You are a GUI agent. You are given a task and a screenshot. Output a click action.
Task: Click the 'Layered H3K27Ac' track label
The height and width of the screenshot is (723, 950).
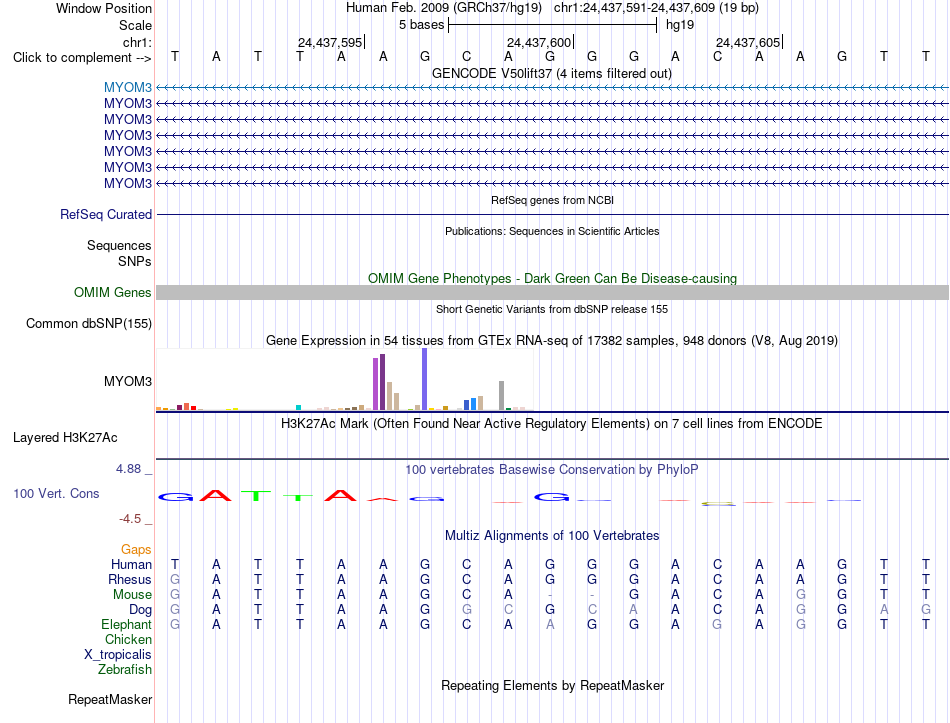65,438
